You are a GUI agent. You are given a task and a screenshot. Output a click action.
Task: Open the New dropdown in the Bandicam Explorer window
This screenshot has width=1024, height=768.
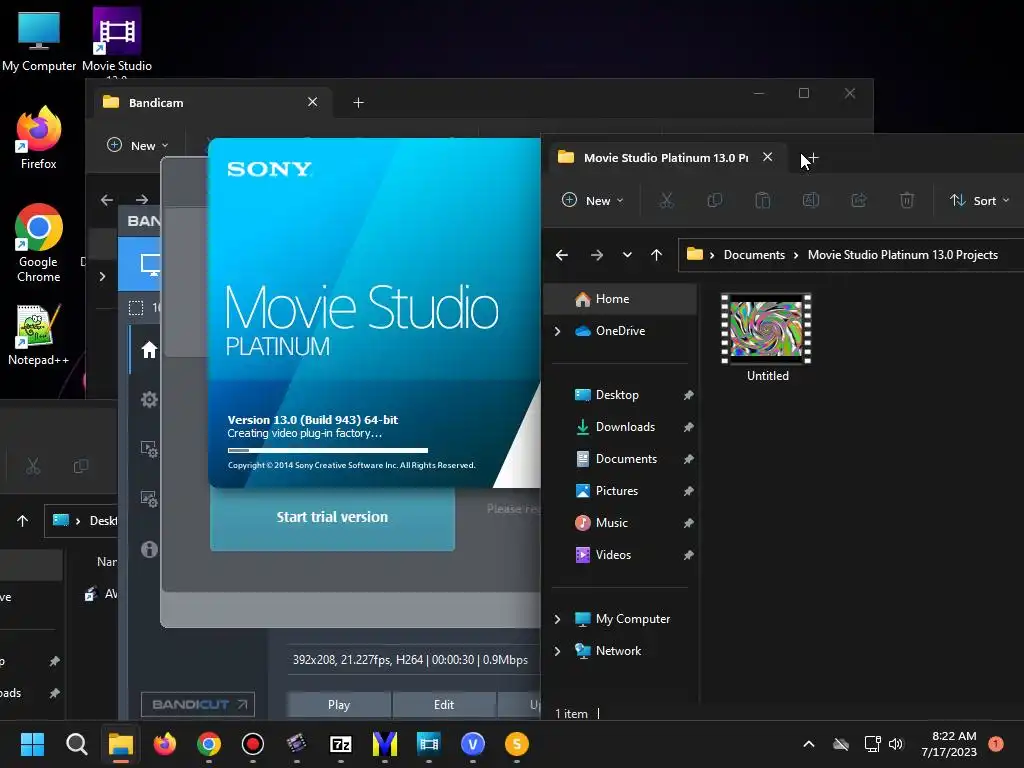coord(138,145)
